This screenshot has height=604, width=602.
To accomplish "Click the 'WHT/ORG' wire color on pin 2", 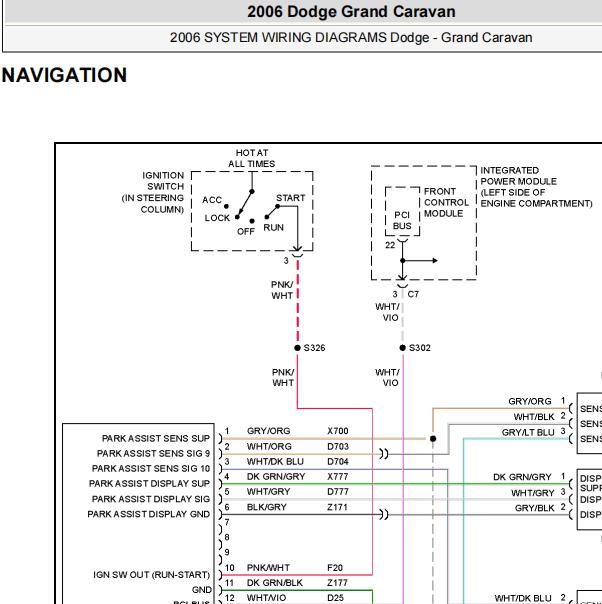I will coord(269,446).
